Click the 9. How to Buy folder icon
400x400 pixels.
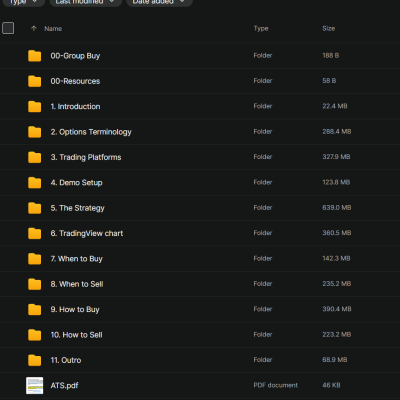(x=35, y=309)
